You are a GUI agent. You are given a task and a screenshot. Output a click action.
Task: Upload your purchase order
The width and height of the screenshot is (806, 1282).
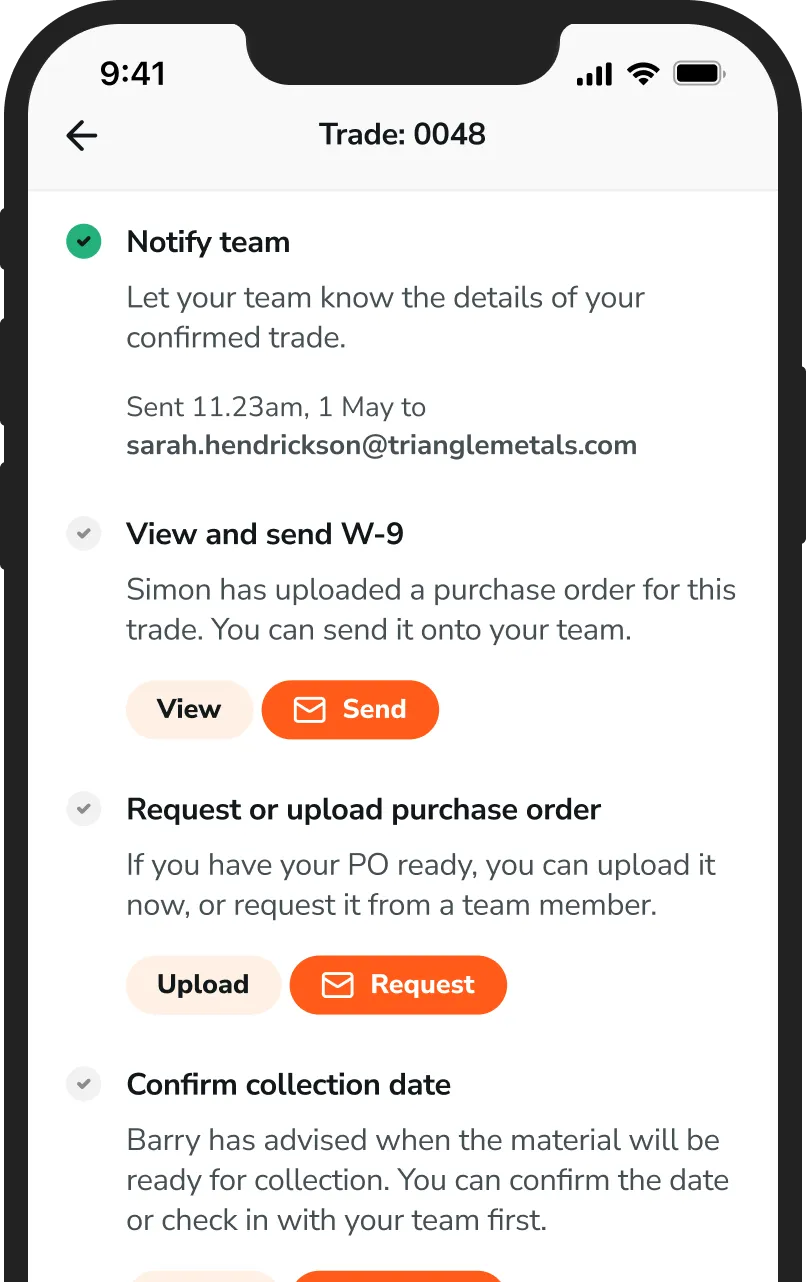click(x=203, y=985)
